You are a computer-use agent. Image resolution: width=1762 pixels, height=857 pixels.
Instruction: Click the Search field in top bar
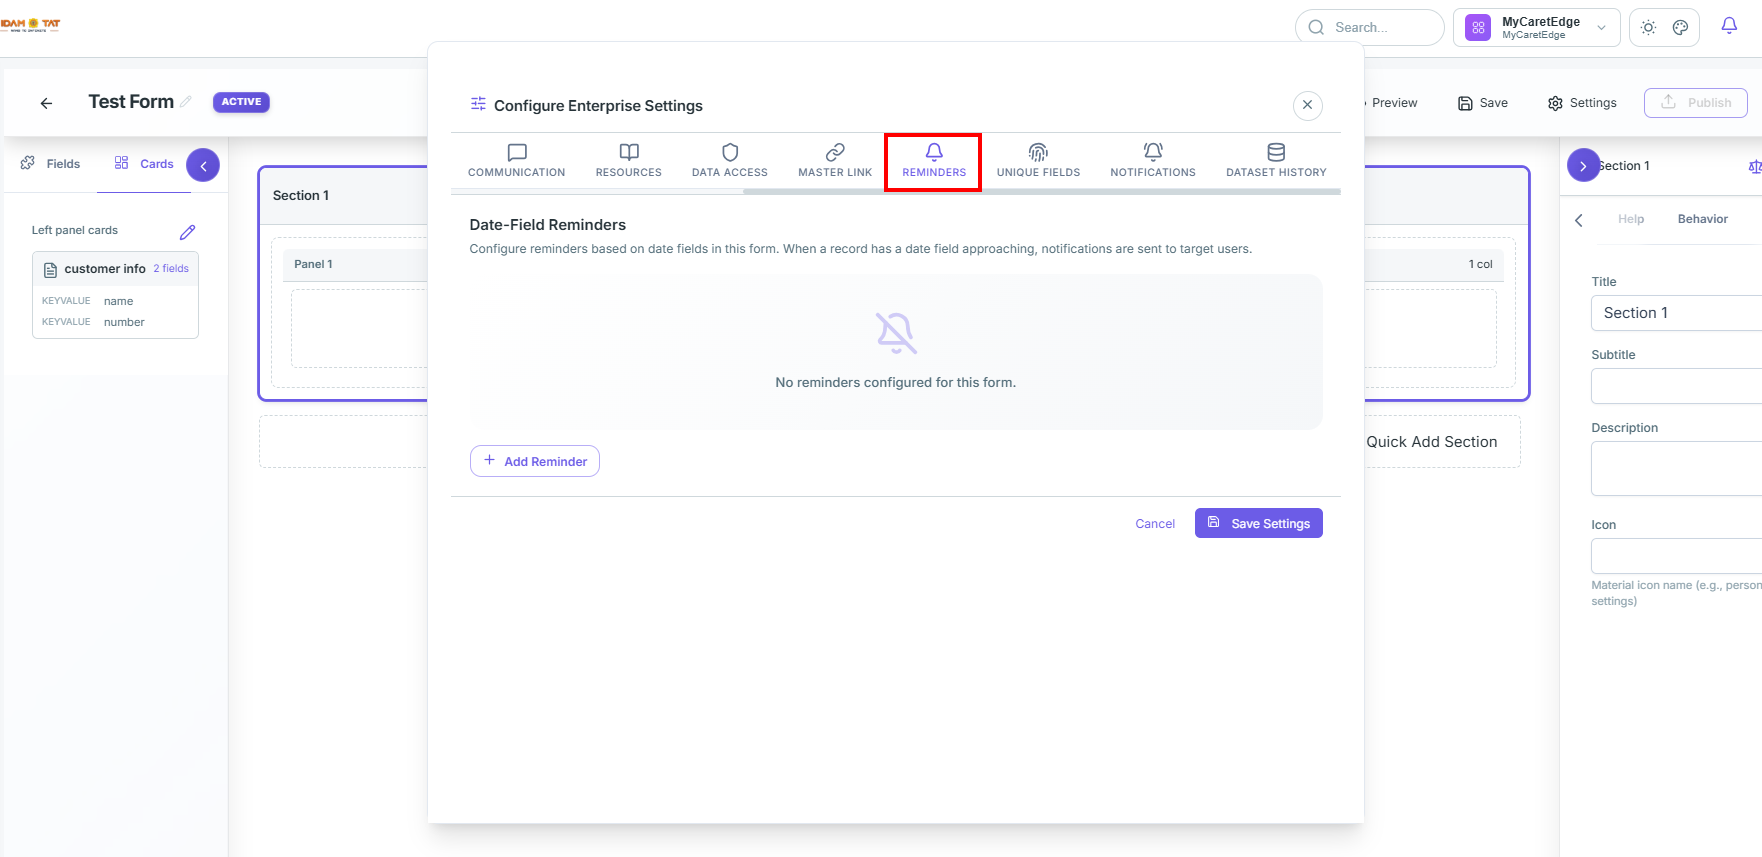[x=1370, y=28]
